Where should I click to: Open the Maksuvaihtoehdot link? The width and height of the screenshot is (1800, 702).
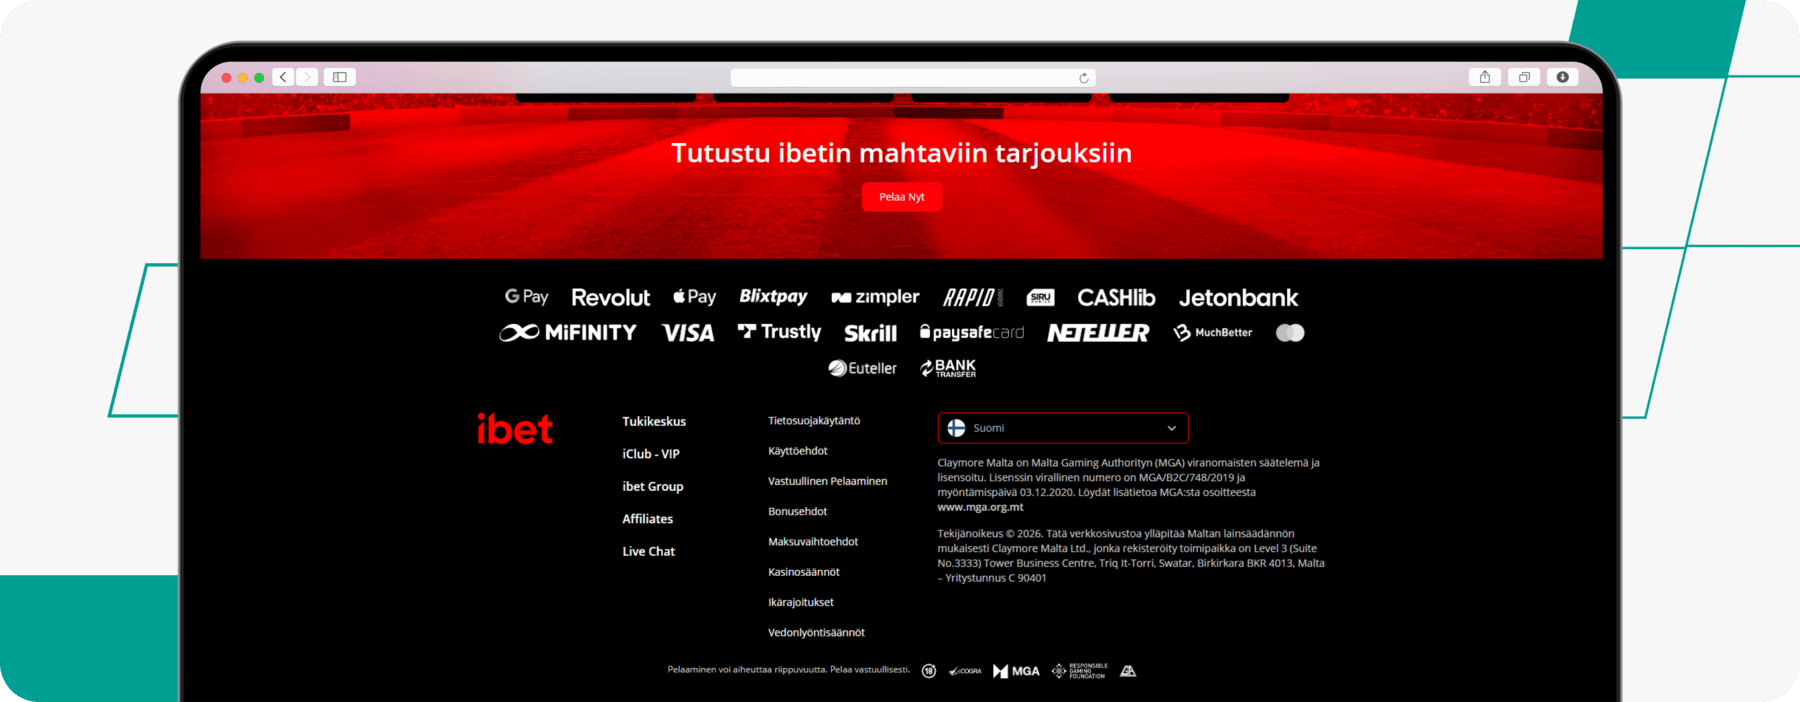tap(813, 542)
